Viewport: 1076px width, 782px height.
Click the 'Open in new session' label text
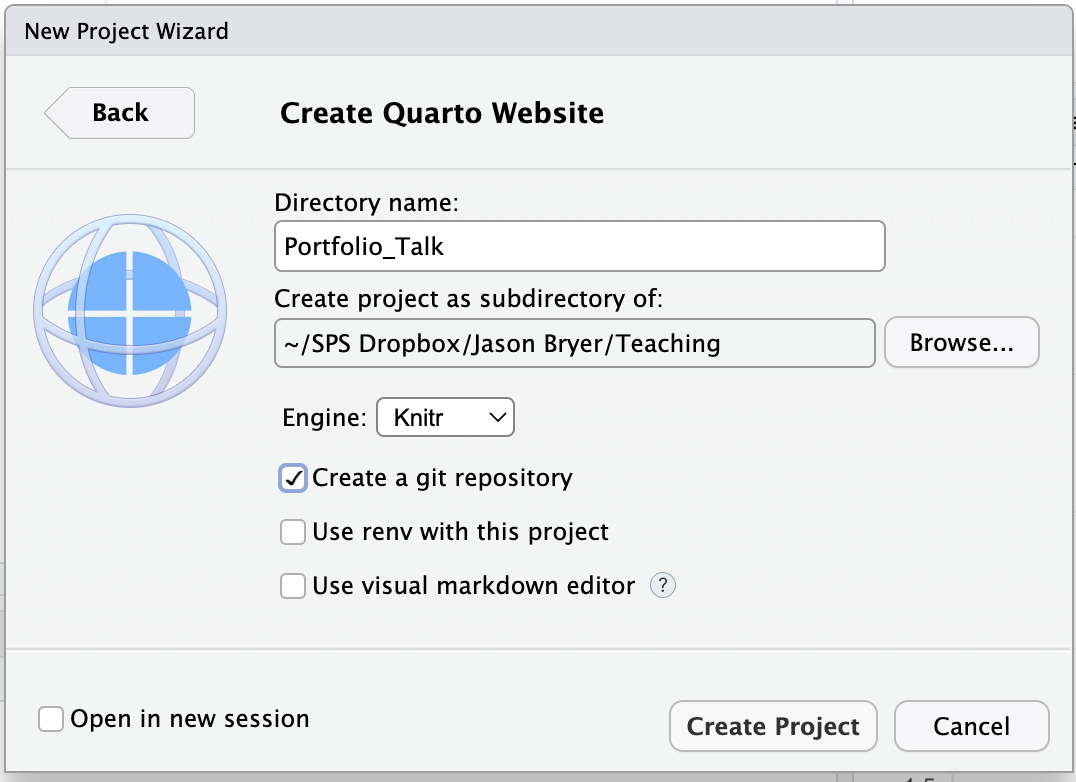[x=190, y=719]
